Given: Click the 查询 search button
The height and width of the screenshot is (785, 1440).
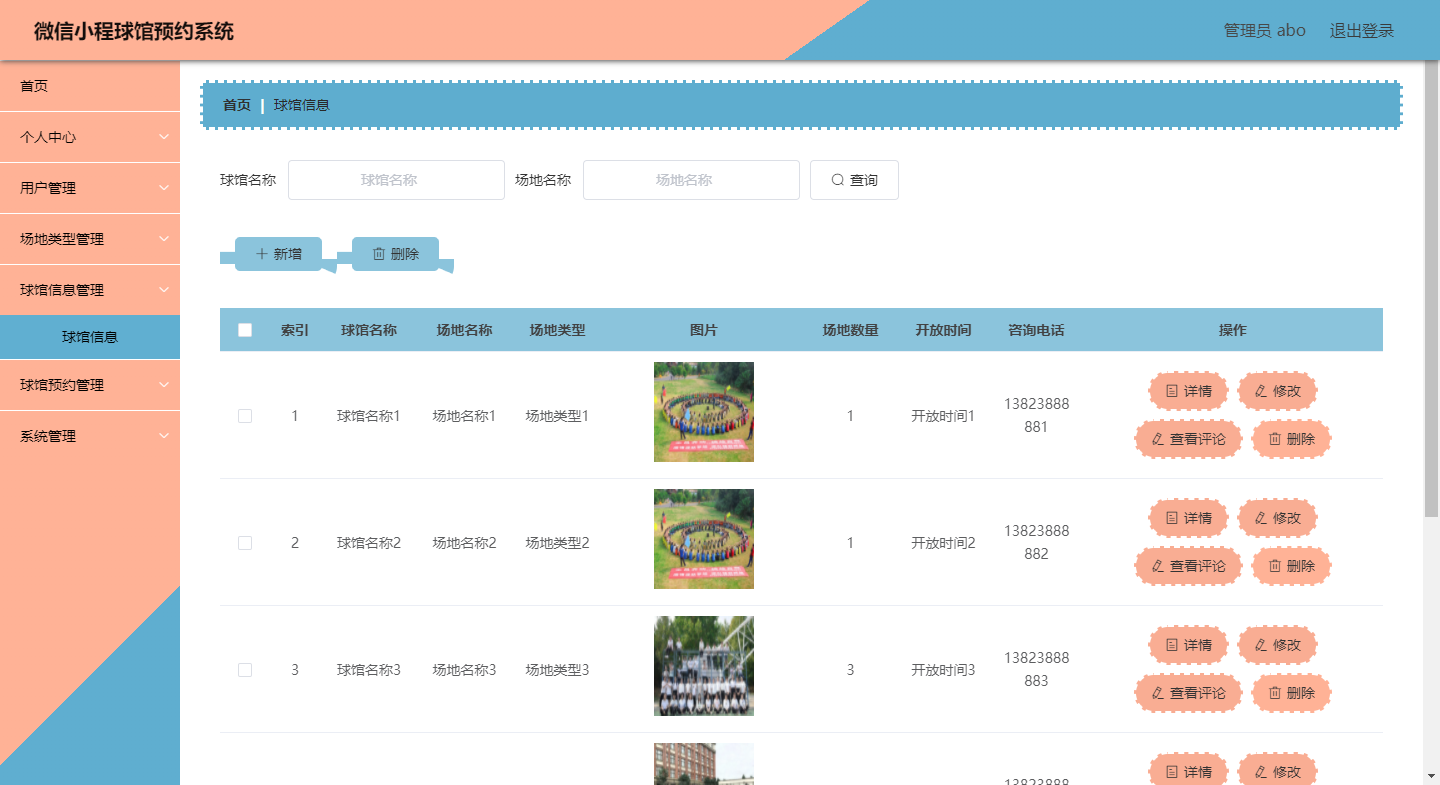Looking at the screenshot, I should click(854, 180).
